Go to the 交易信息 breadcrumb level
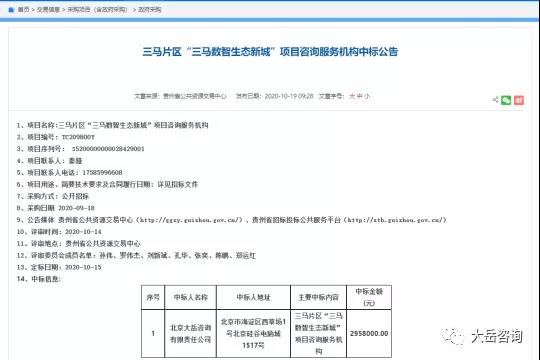Image resolution: width=540 pixels, height=360 pixels. (48, 10)
